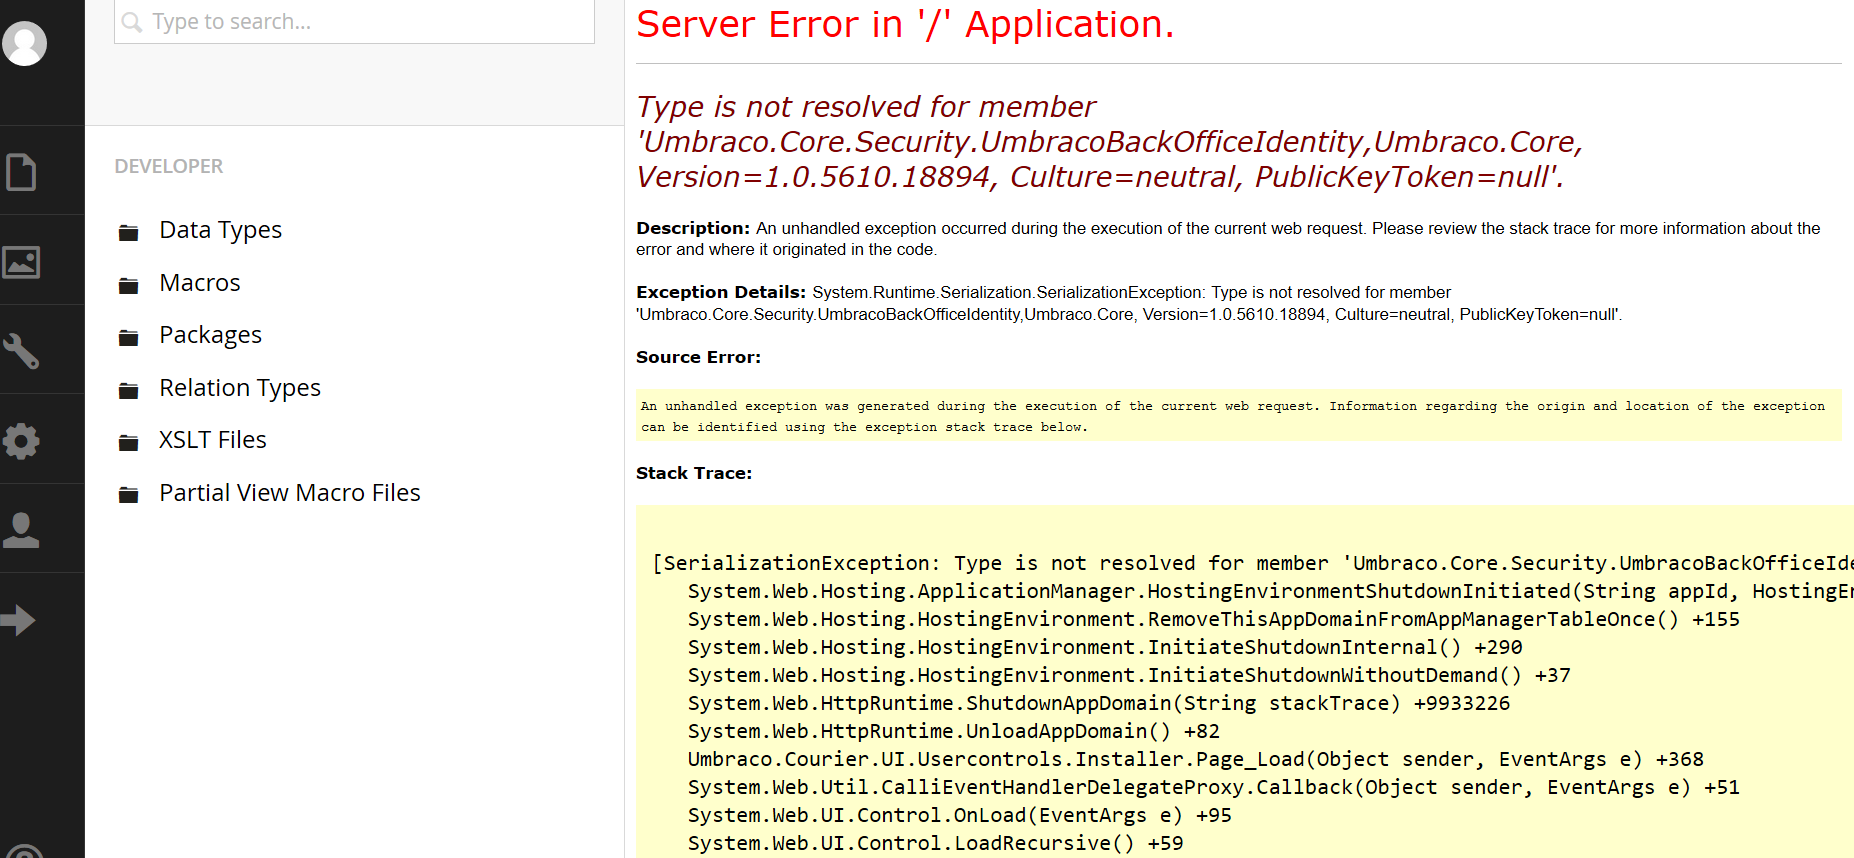
Task: Open the arrow-icon section in sidebar
Action: coord(19,620)
